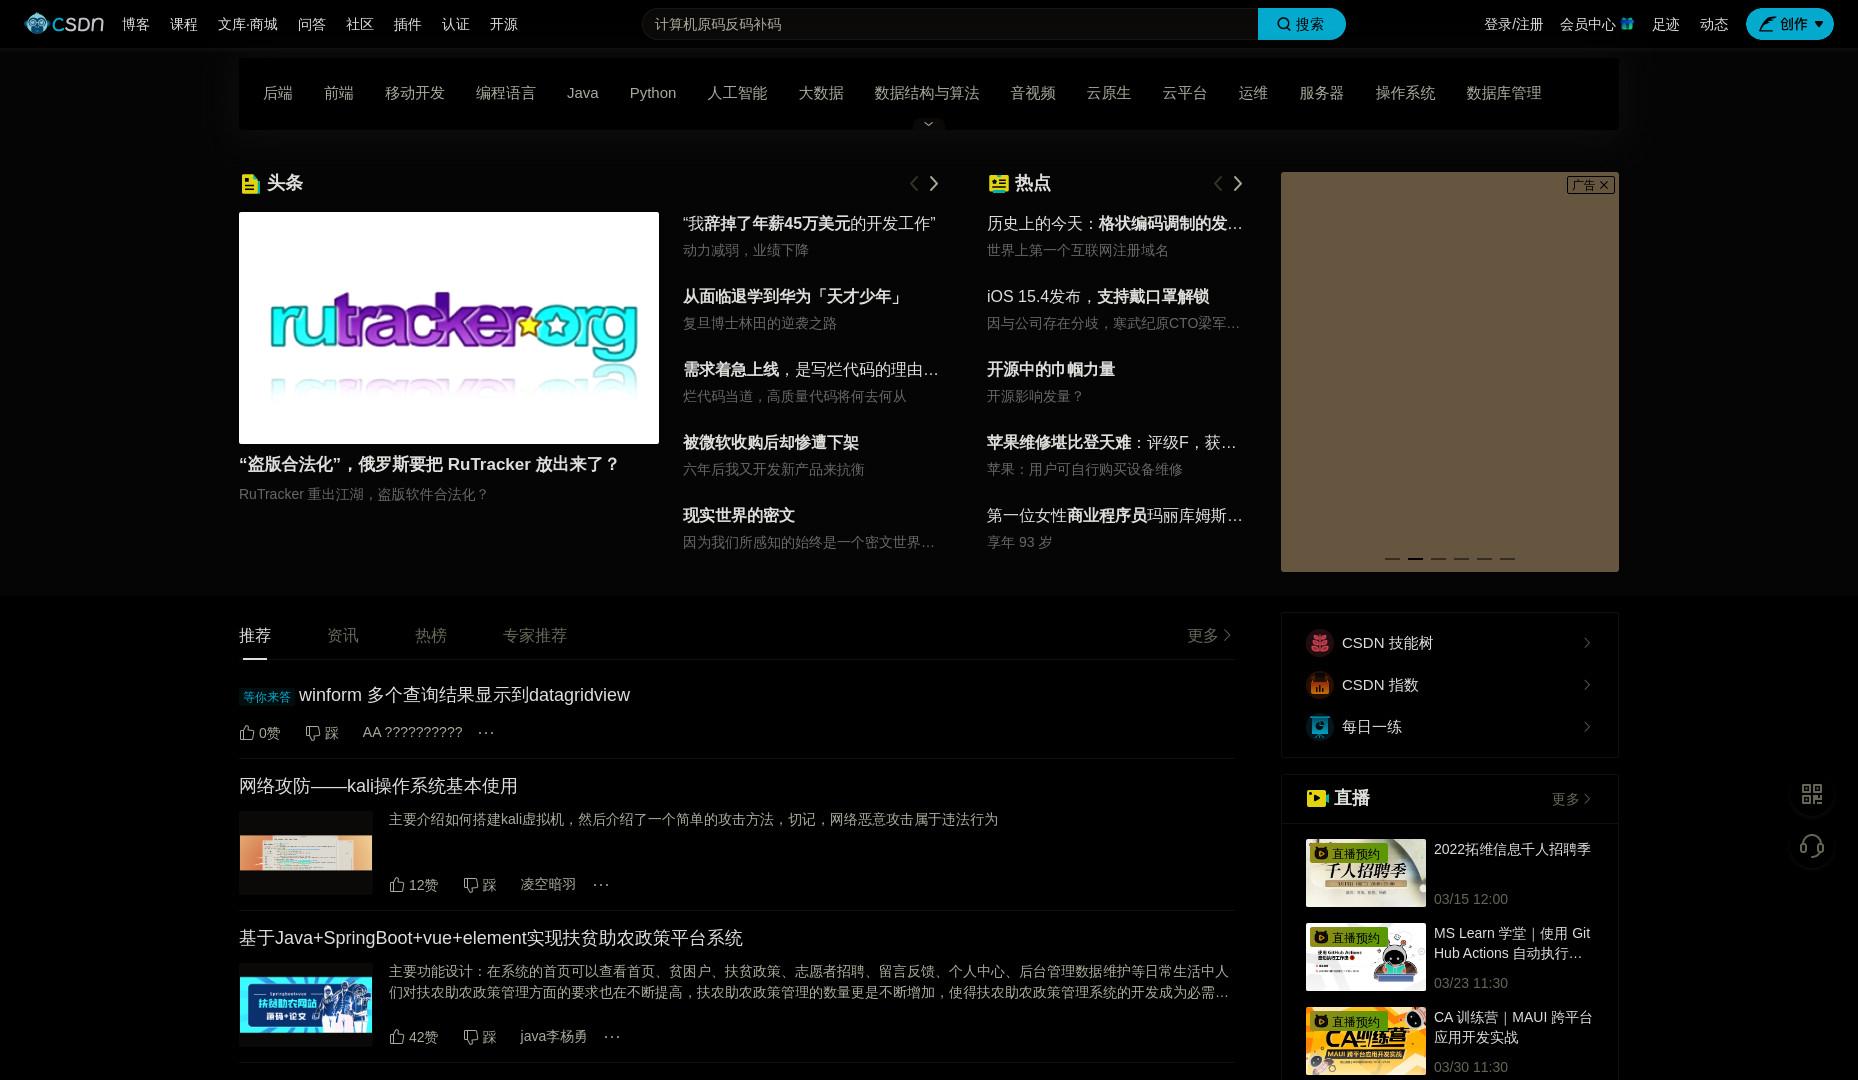
Task: Expand the category bar chevron
Action: coord(928,124)
